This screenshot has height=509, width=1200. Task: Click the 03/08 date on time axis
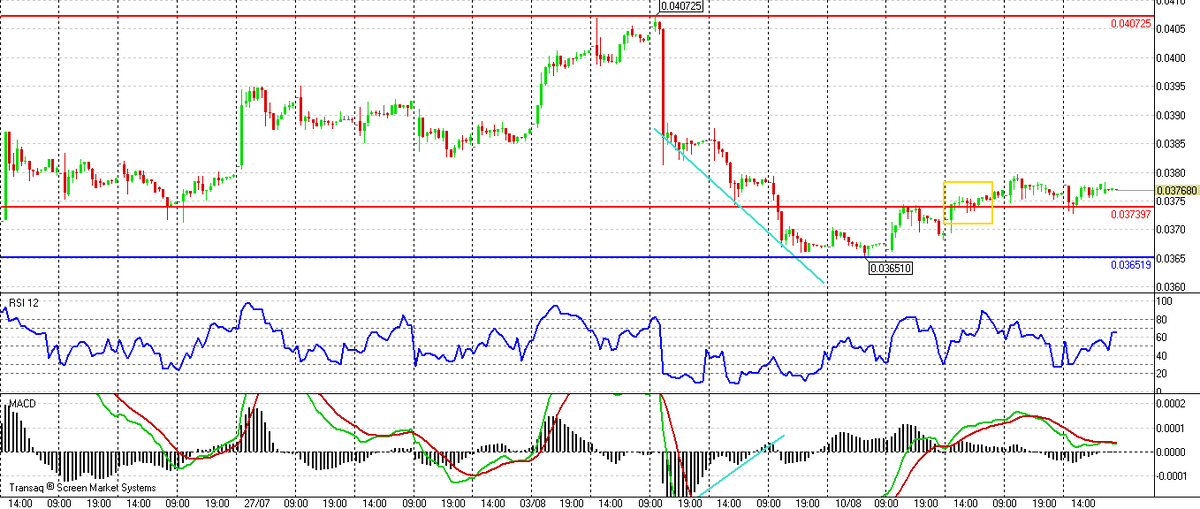click(534, 503)
